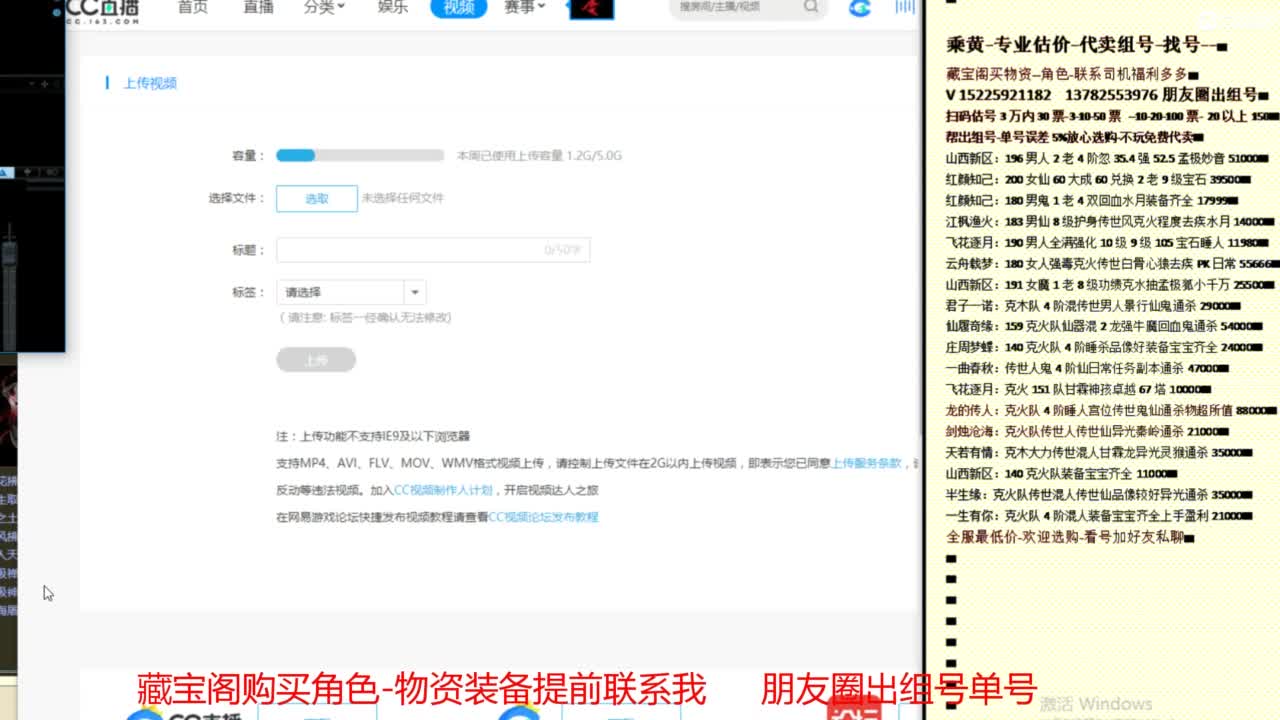Image resolution: width=1280 pixels, height=720 pixels.
Task: Open the 直播 nav item
Action: tap(258, 7)
